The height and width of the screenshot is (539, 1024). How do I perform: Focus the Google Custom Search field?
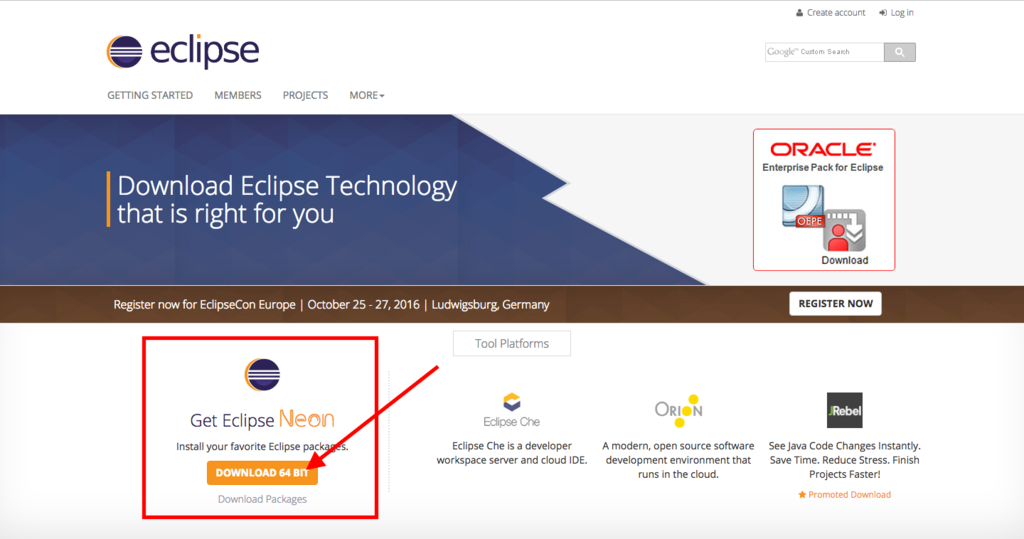[825, 52]
